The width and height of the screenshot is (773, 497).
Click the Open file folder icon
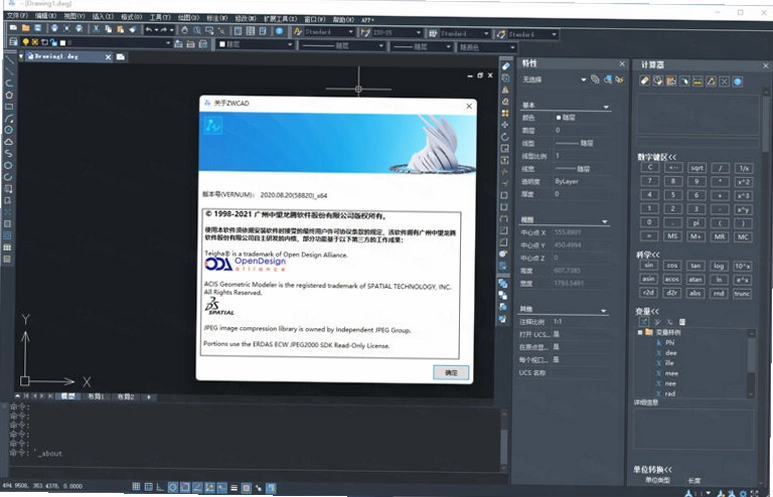(x=25, y=29)
